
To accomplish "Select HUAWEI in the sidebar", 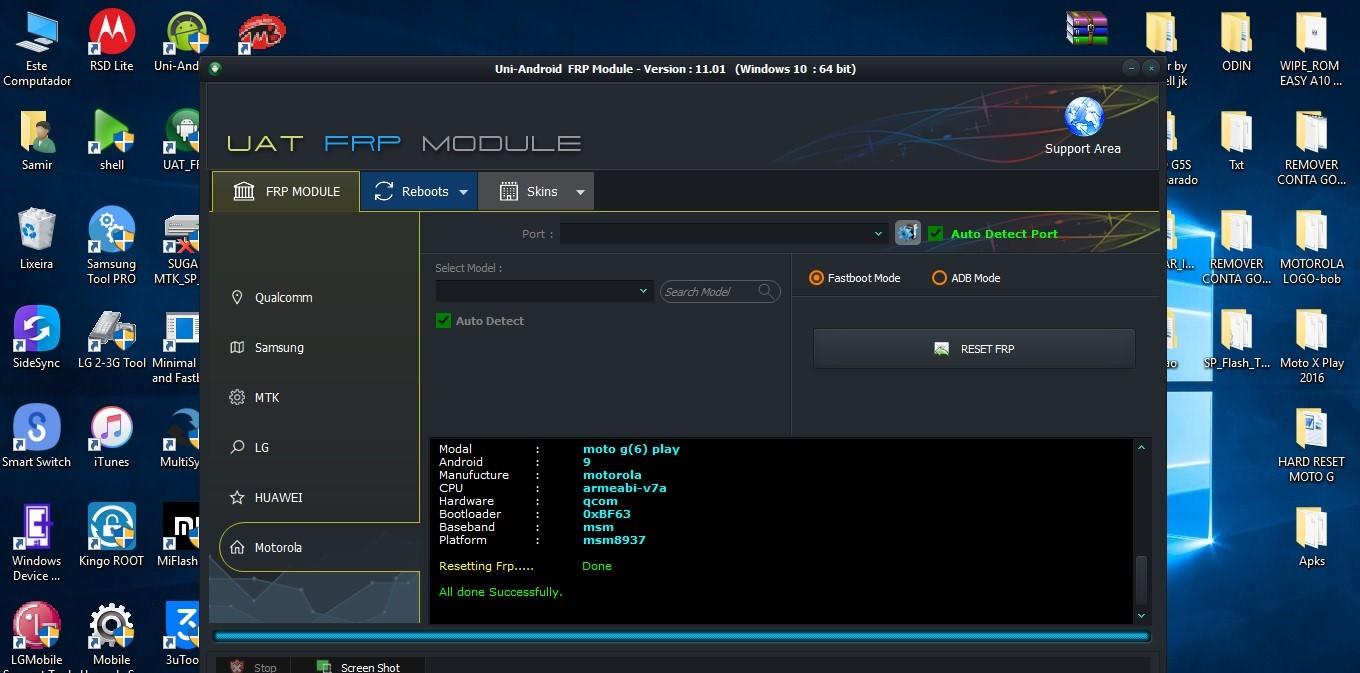I will (278, 497).
